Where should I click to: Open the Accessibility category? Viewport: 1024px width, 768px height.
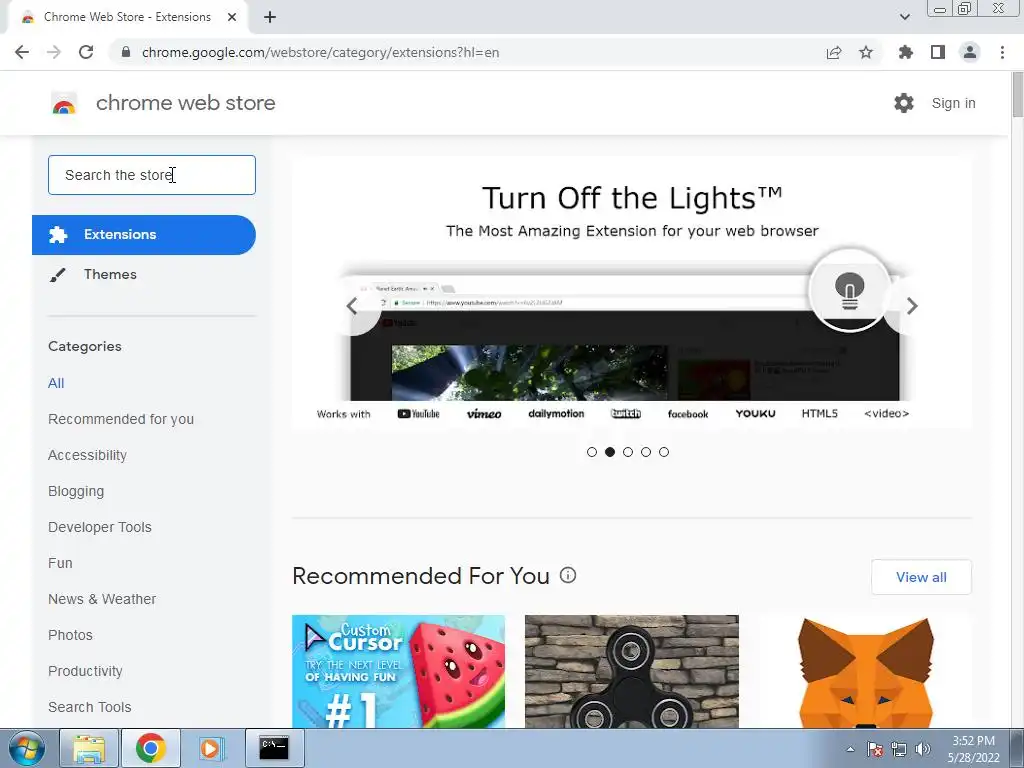[88, 455]
